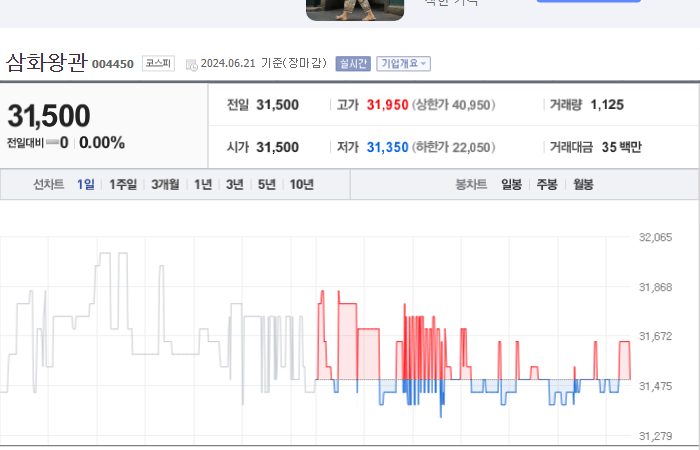Click the 31,475 chart axis label
700x450 pixels.
coord(655,386)
